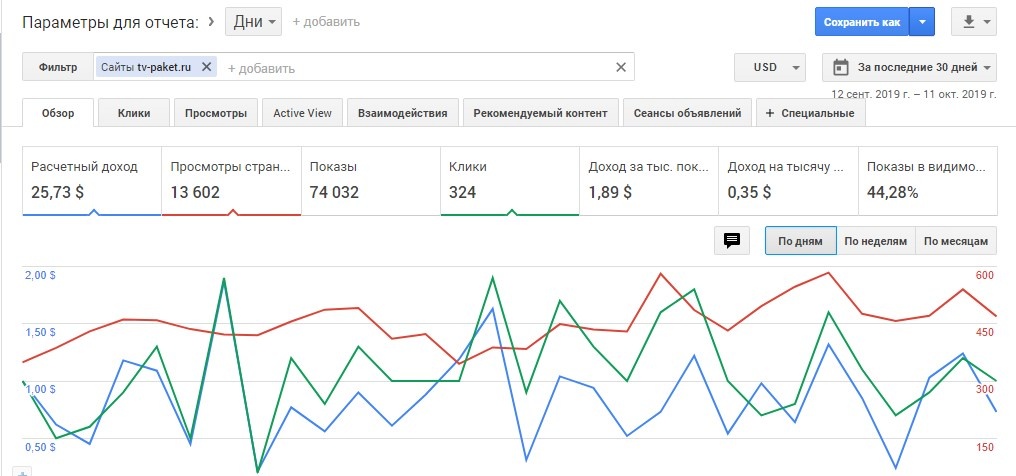Click the breadcrumb chevron after report parameters
This screenshot has width=1016, height=476.
[211, 20]
